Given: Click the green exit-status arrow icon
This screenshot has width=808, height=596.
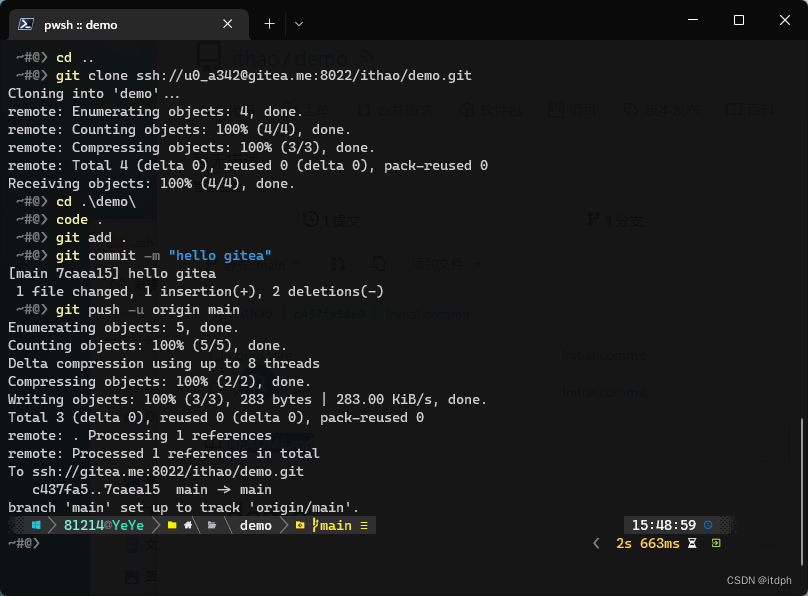Looking at the screenshot, I should click(x=716, y=543).
